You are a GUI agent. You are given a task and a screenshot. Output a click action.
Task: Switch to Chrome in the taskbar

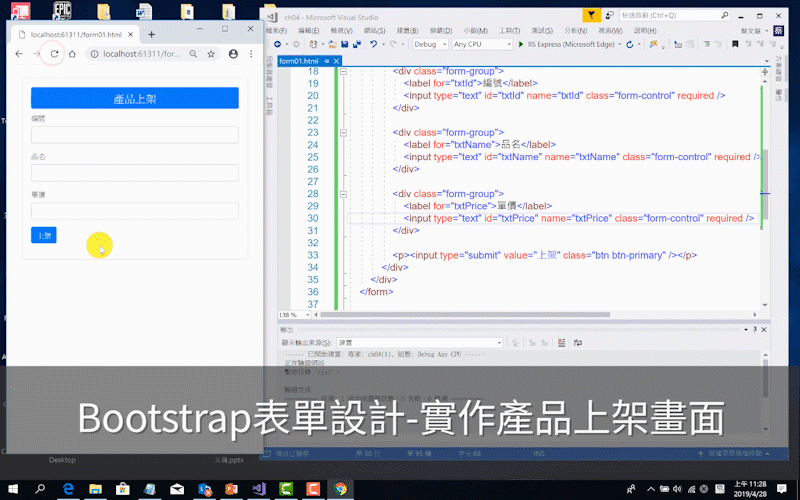tap(340, 489)
